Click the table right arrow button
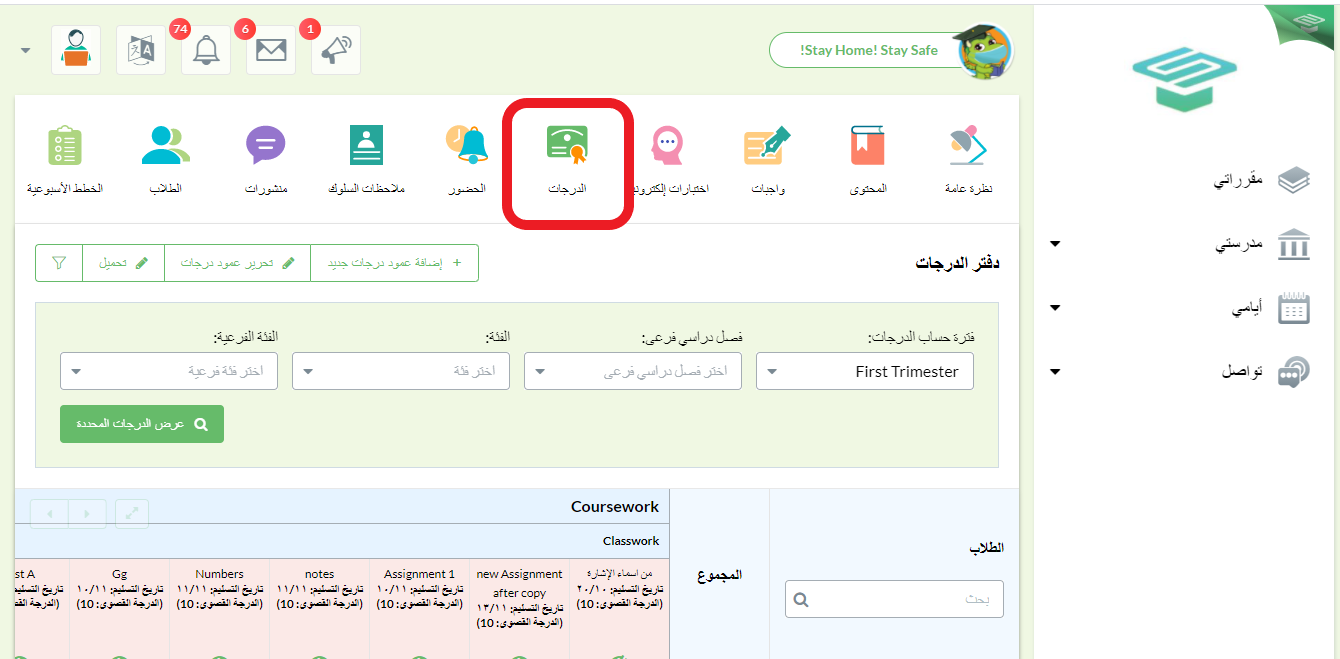 point(87,513)
